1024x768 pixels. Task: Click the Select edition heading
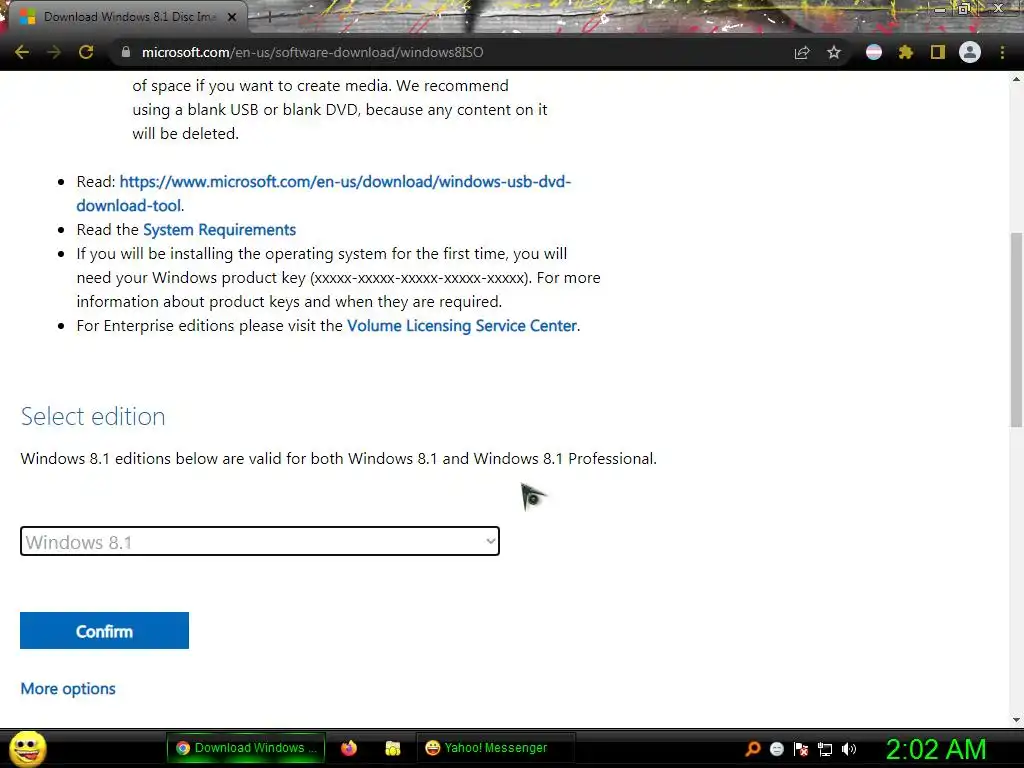pos(93,417)
